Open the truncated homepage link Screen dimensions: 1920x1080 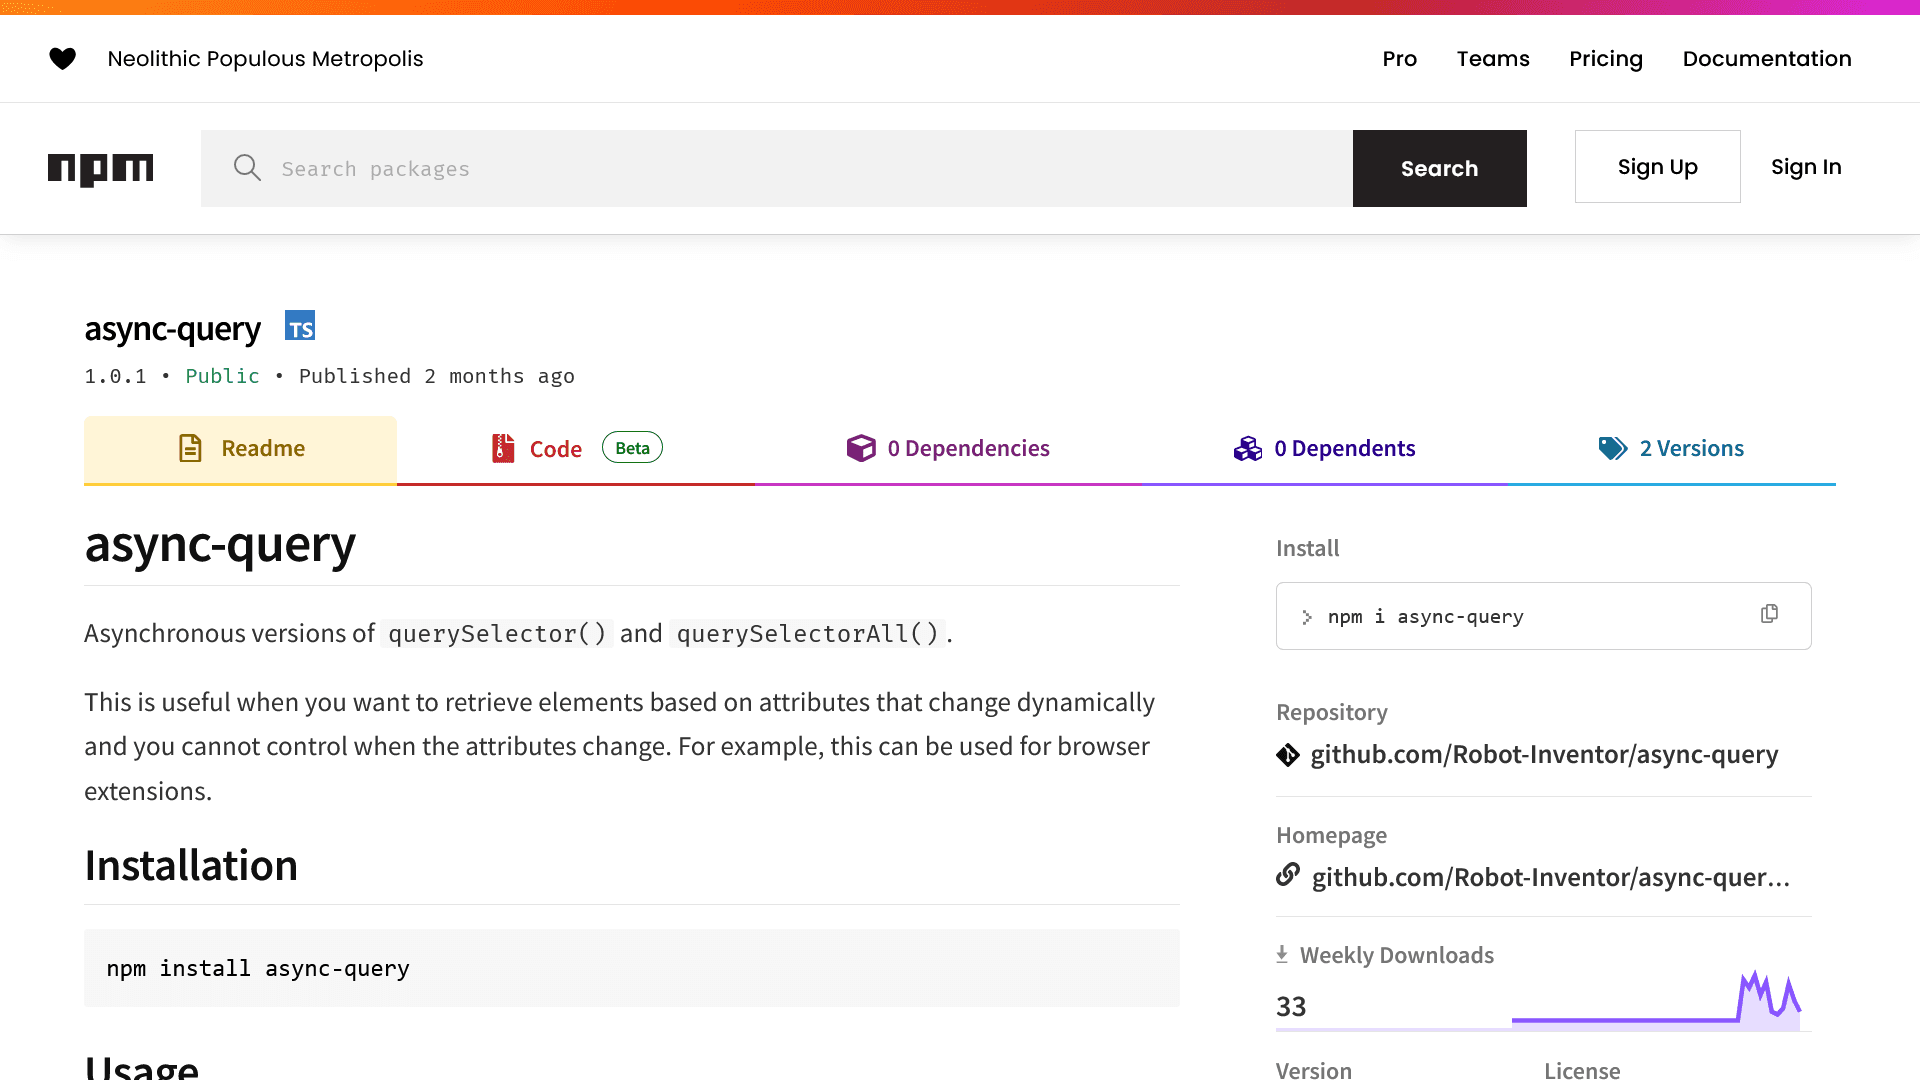click(x=1550, y=878)
